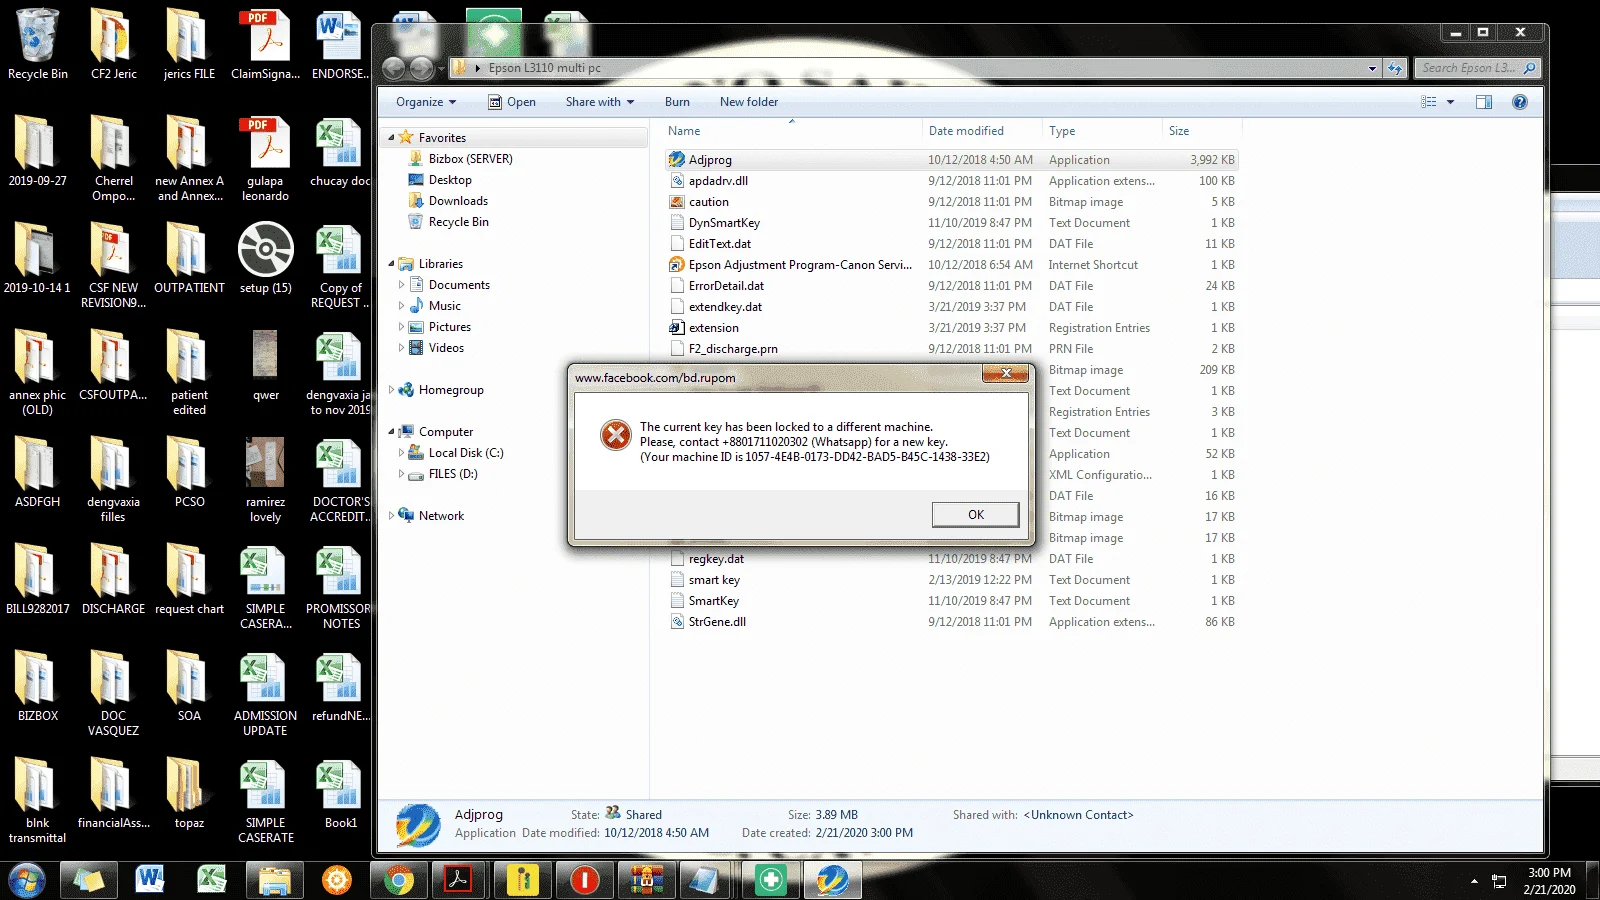Viewport: 1600px width, 900px height.
Task: Click Open in the Explorer toolbar
Action: pos(512,102)
